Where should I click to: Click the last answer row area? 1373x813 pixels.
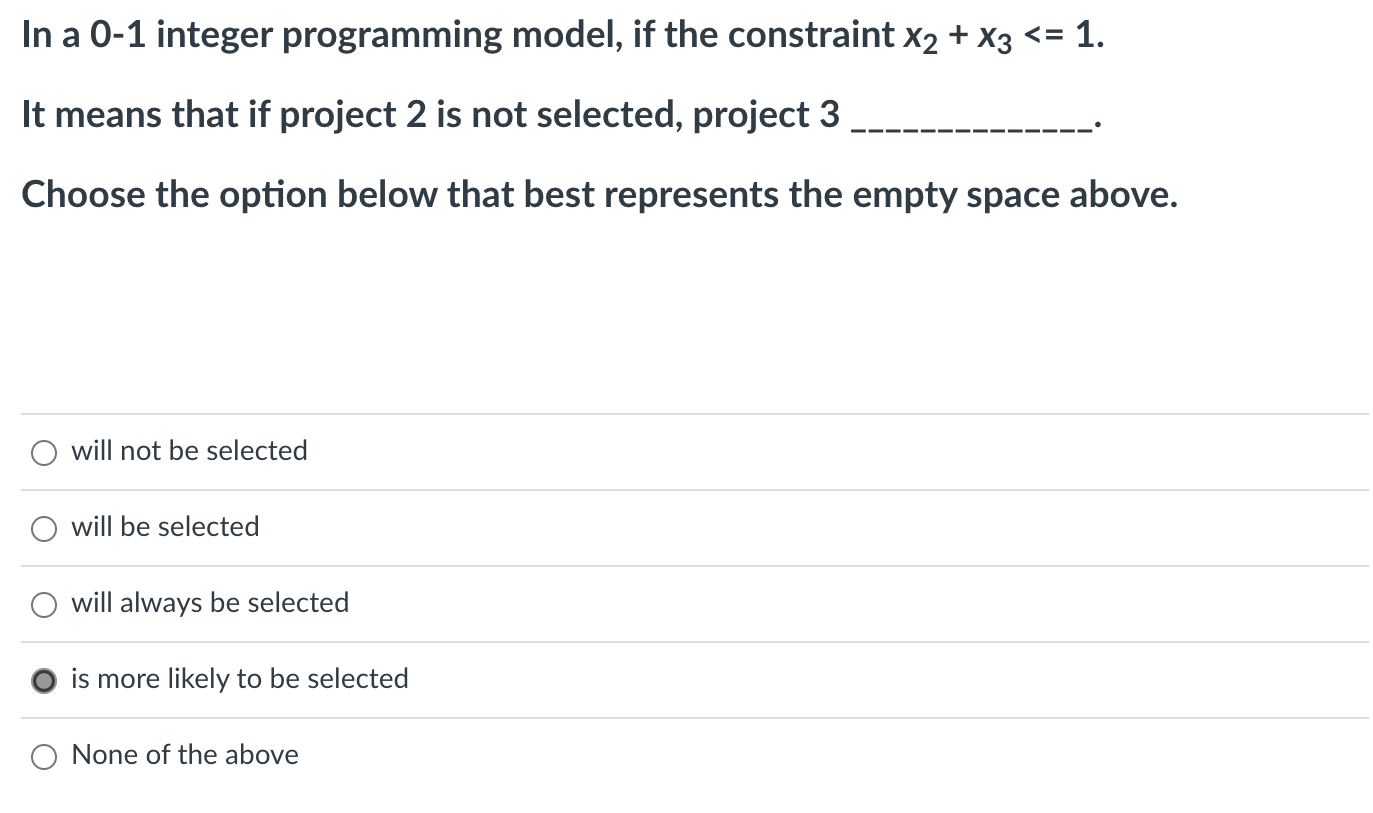[x=600, y=756]
